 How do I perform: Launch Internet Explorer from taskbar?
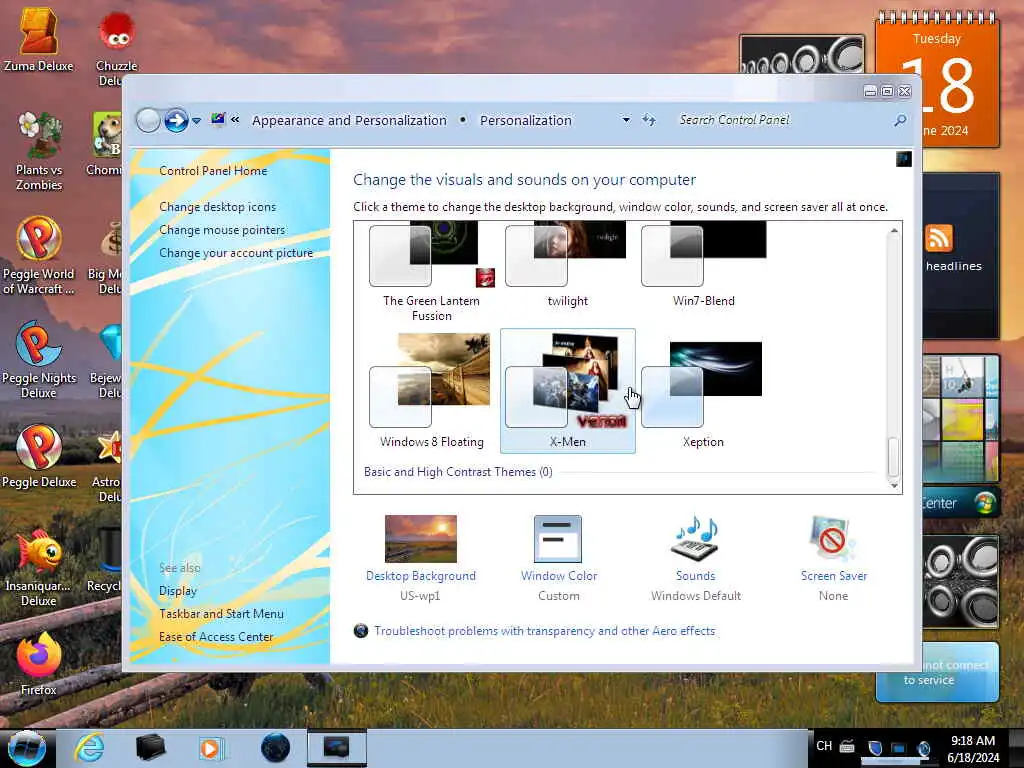[x=89, y=747]
